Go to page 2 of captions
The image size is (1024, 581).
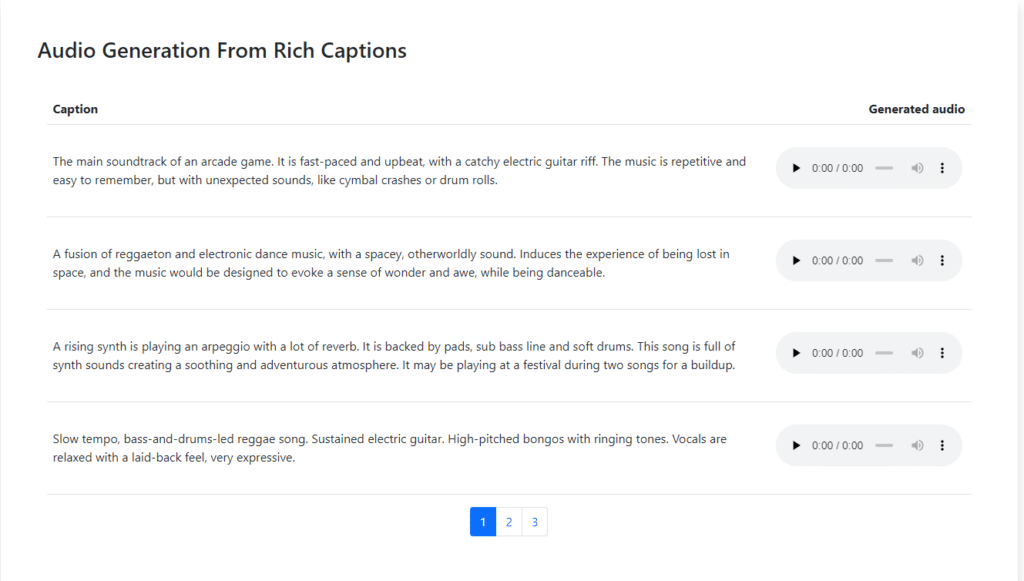pos(509,522)
